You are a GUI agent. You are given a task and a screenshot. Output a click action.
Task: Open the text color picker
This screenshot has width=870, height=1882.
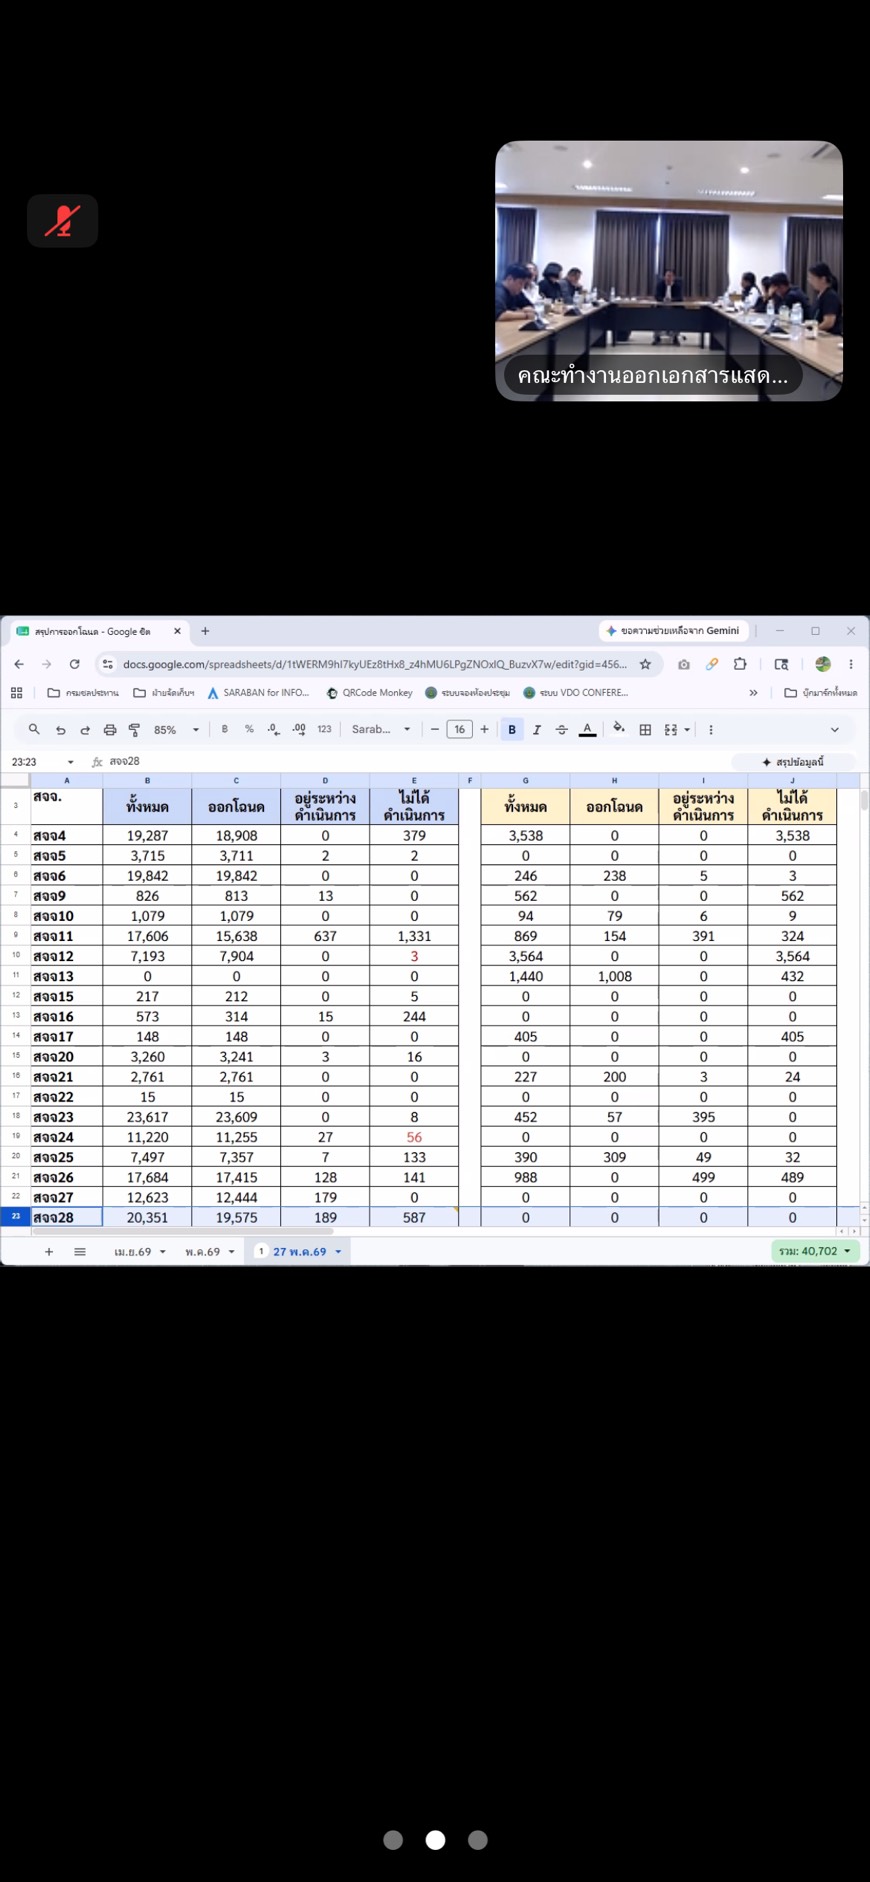(588, 730)
